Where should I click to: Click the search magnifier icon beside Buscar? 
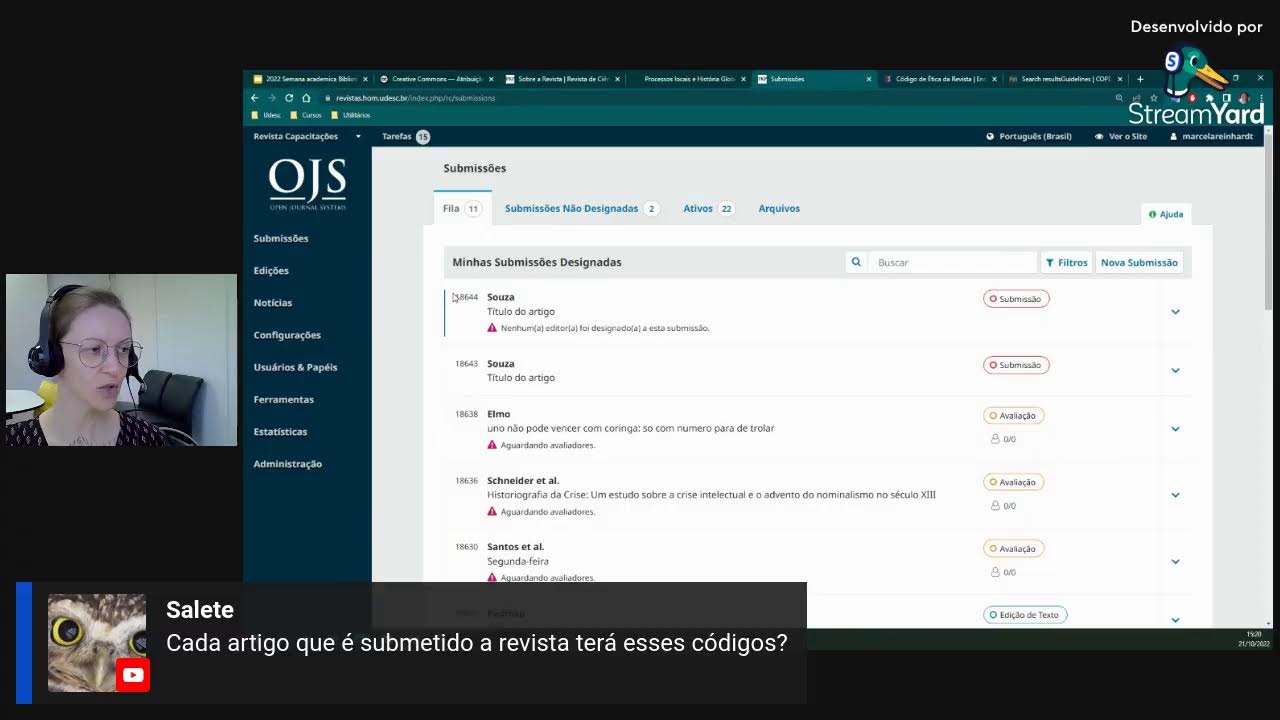(x=856, y=262)
